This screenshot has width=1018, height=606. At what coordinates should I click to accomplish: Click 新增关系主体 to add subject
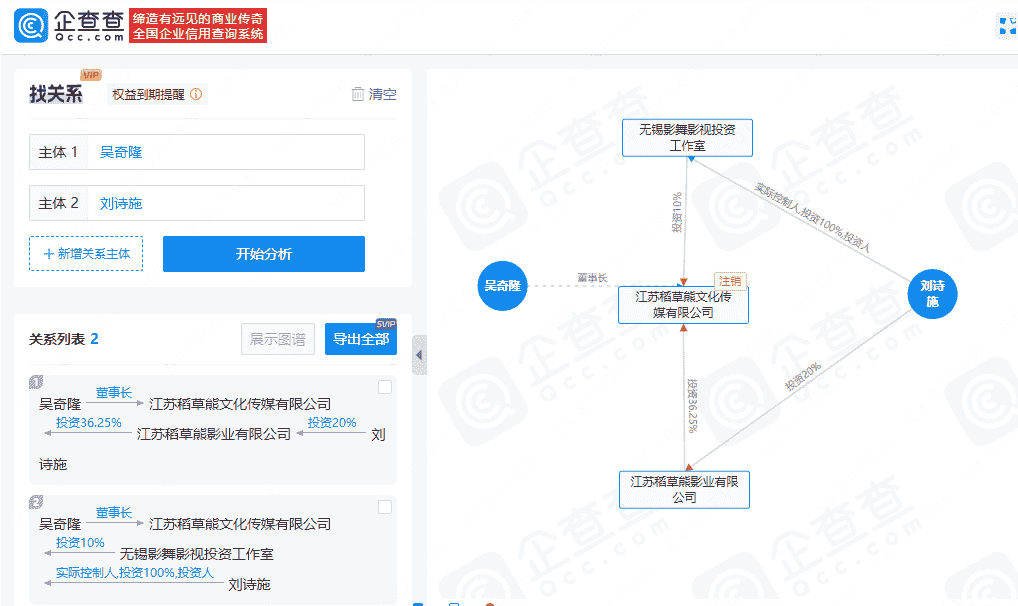pyautogui.click(x=86, y=253)
